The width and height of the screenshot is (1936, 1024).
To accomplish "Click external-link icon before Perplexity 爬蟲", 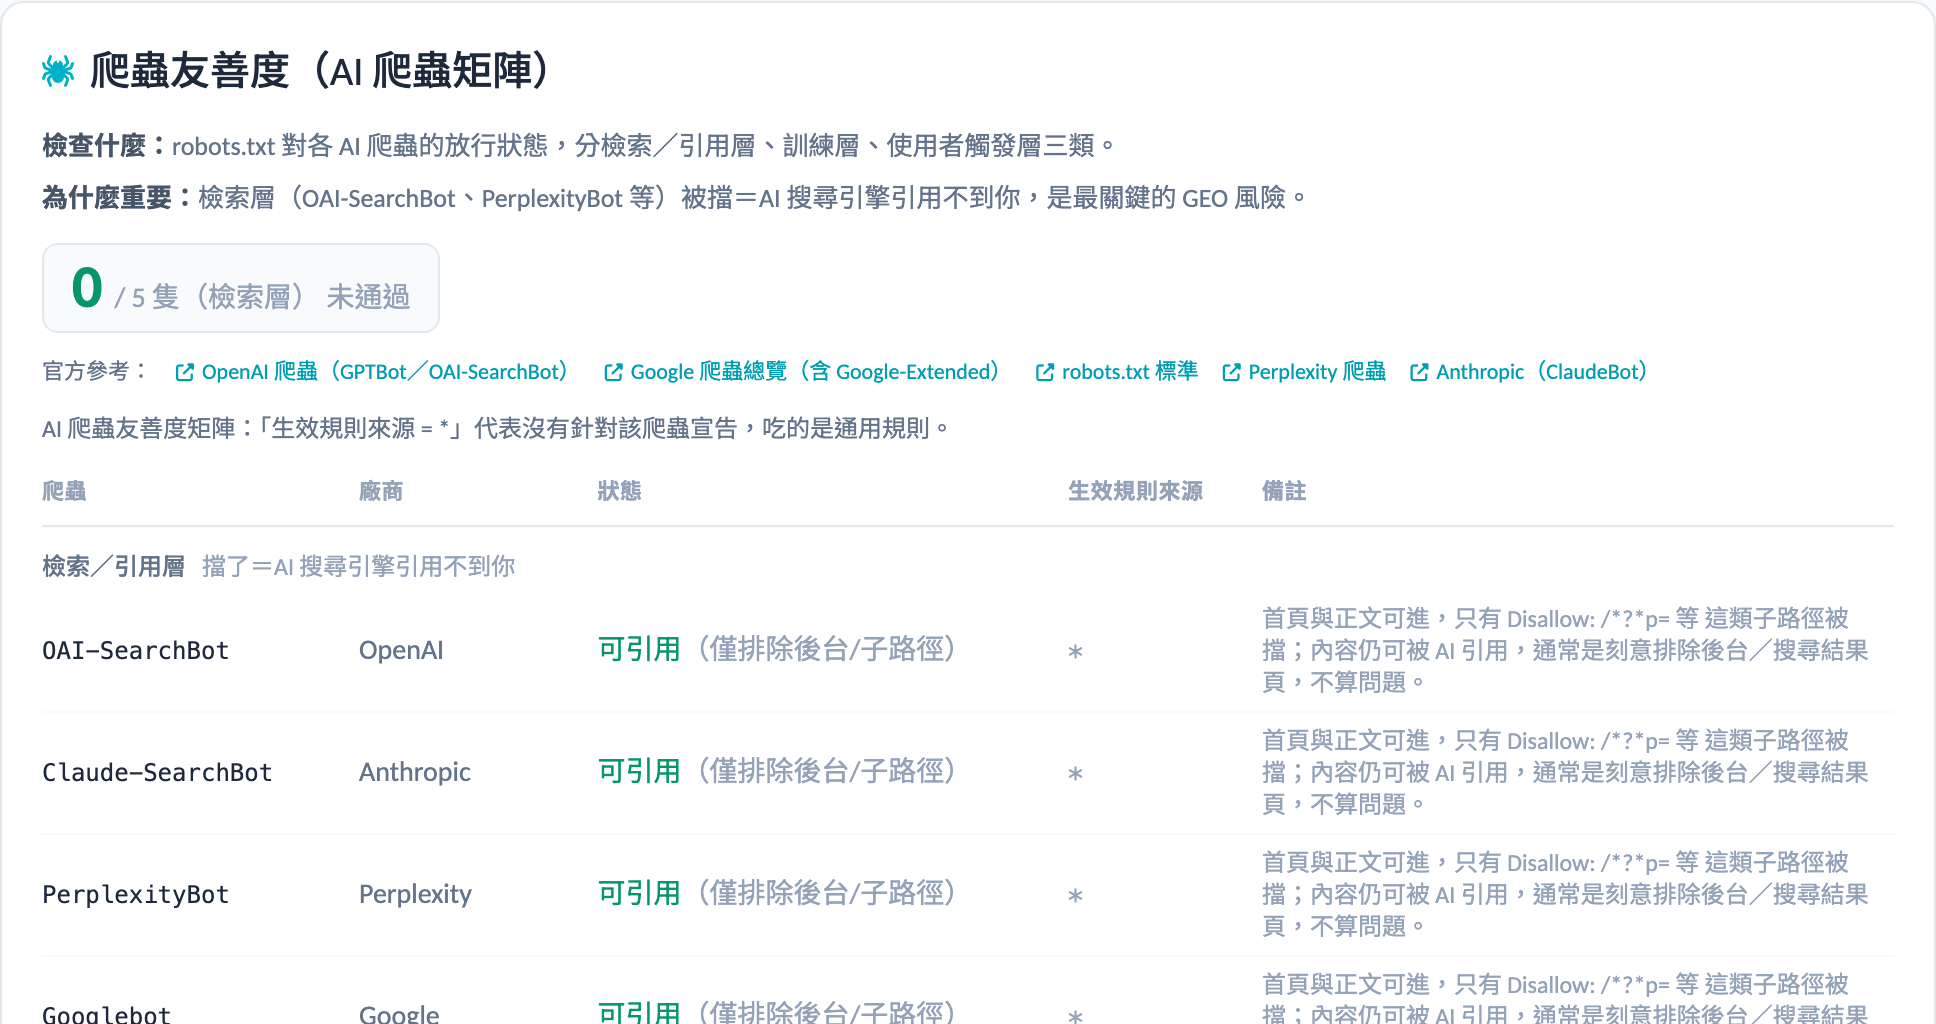I will pos(1231,373).
